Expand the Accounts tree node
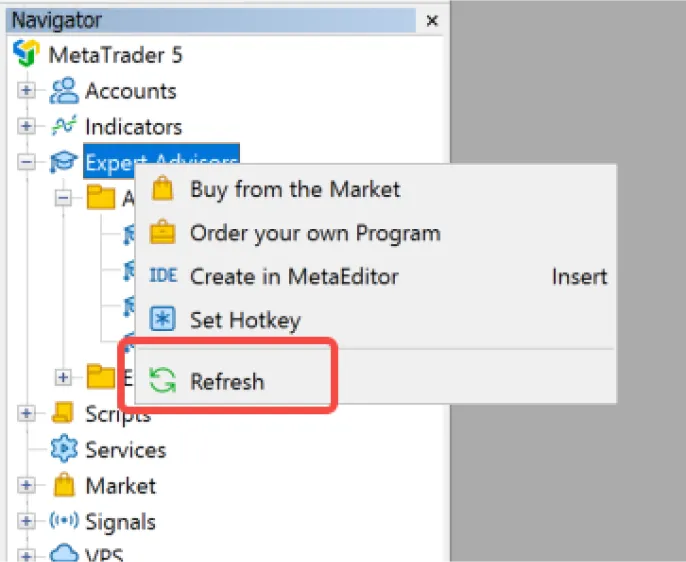 26,91
